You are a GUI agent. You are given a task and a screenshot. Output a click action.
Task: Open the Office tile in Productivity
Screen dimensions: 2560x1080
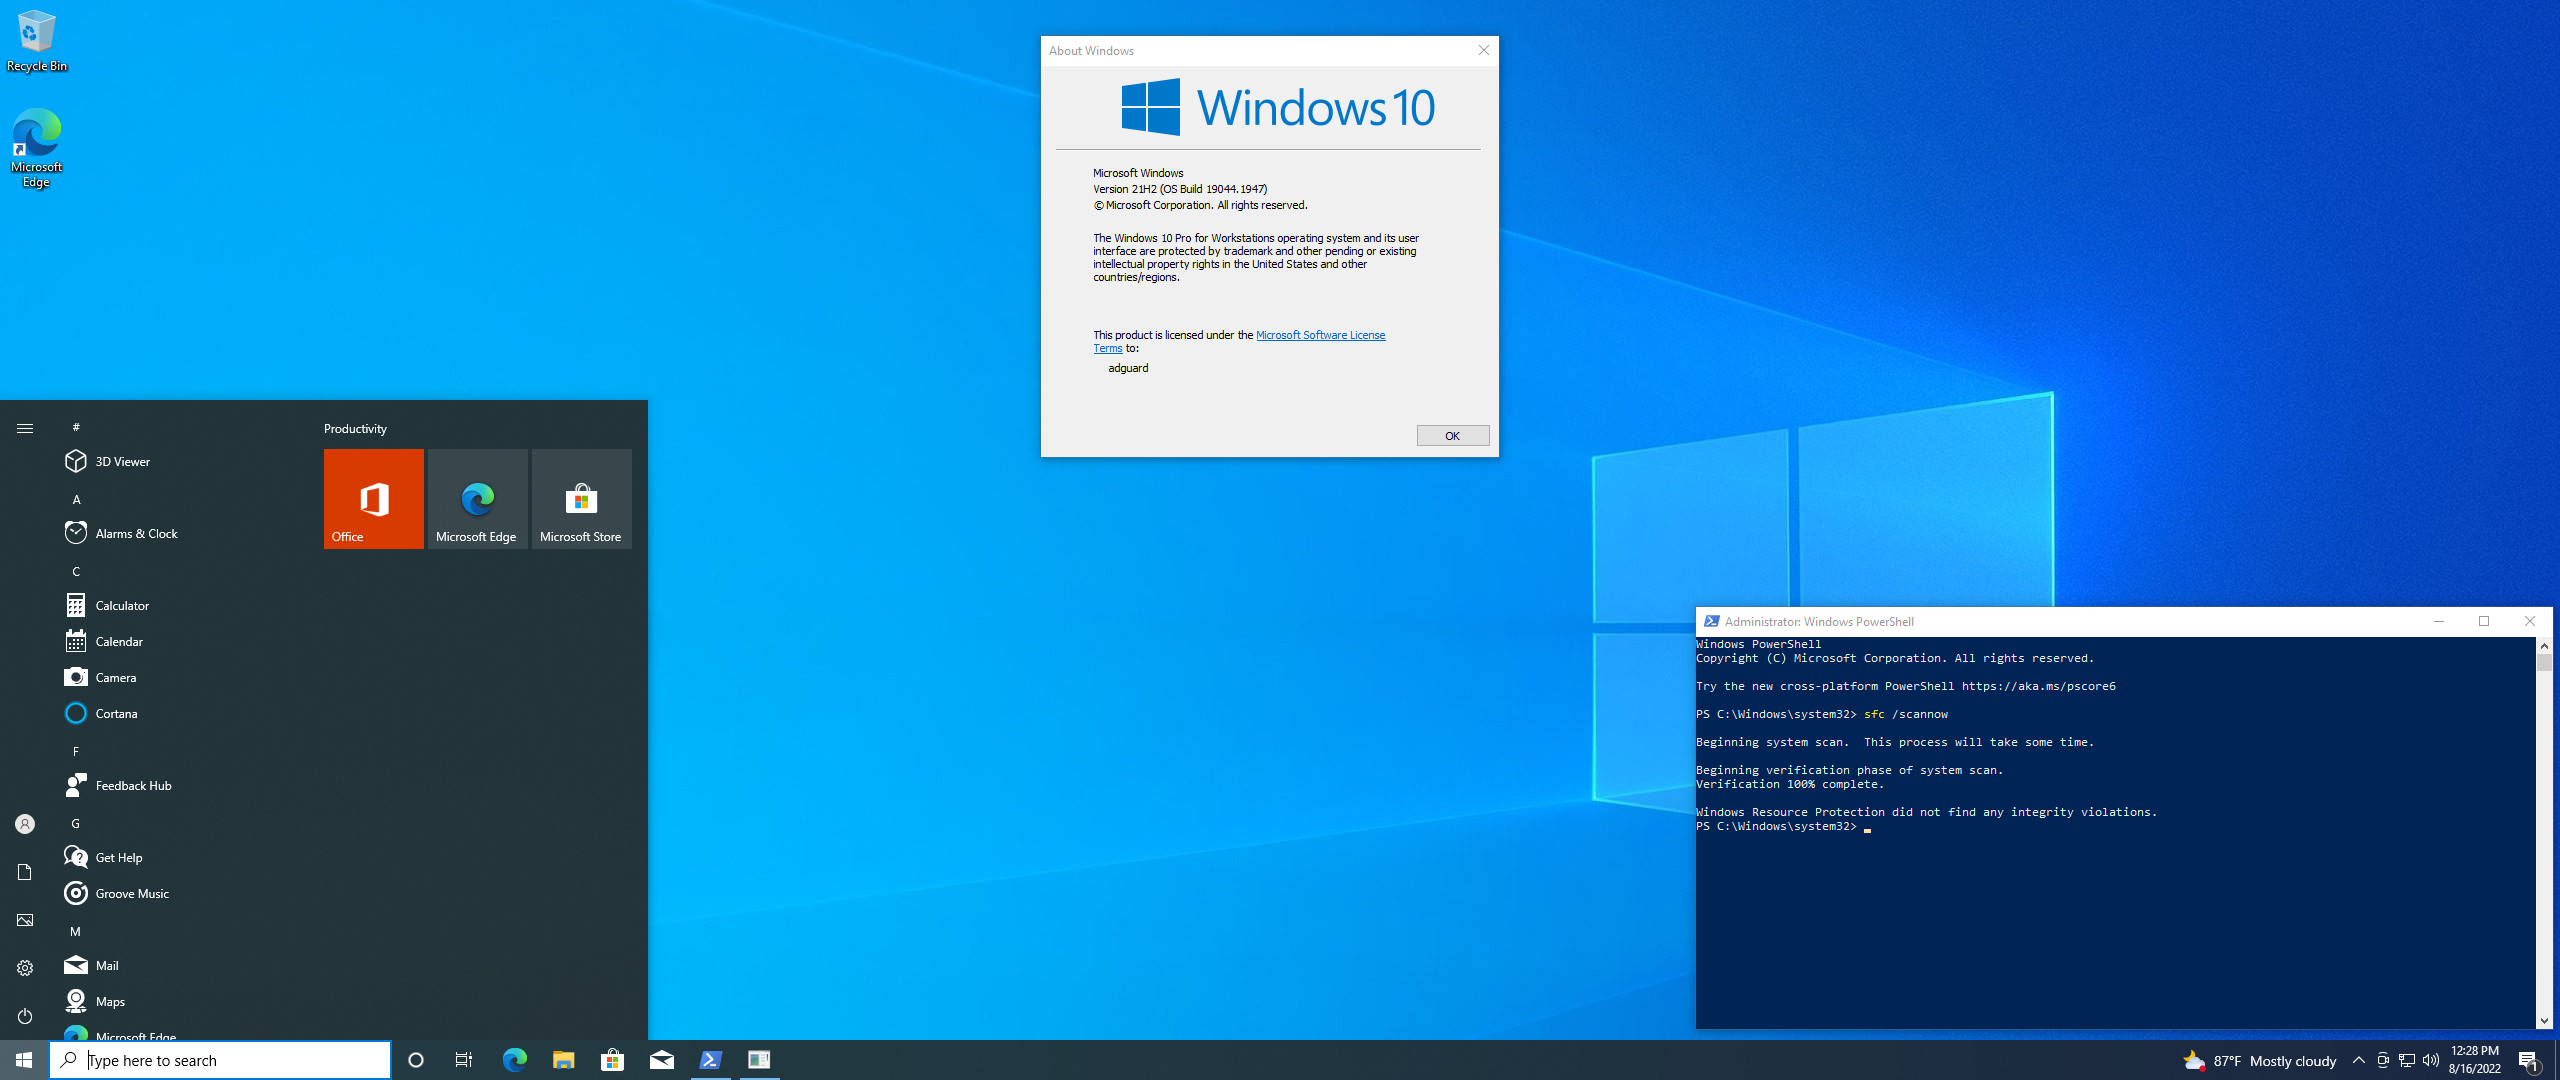[x=373, y=498]
